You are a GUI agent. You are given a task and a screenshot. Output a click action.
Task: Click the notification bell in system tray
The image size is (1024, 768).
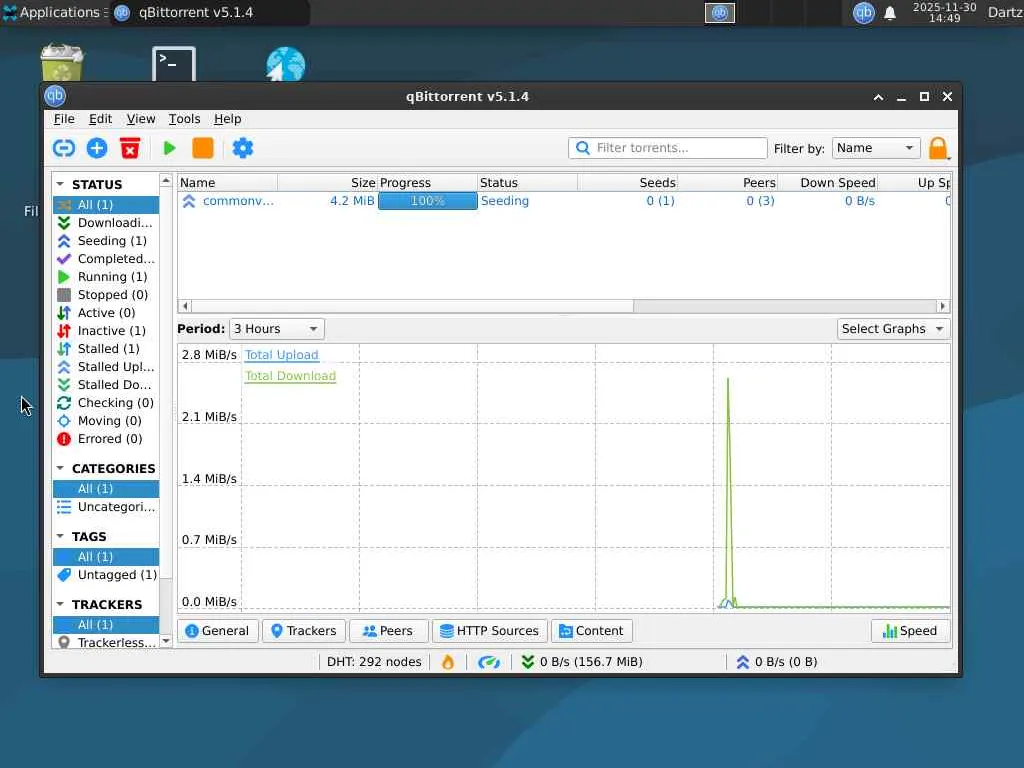(x=890, y=13)
